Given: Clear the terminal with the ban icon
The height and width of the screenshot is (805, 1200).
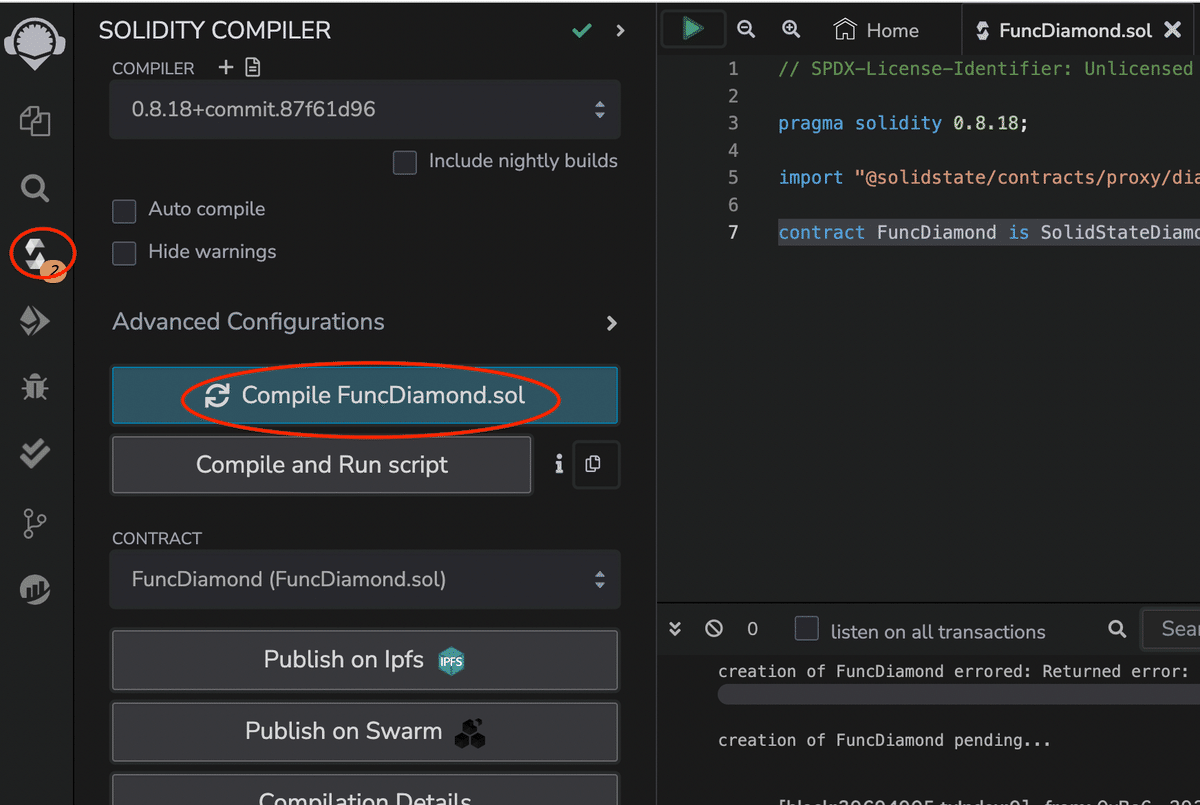Looking at the screenshot, I should click(714, 629).
